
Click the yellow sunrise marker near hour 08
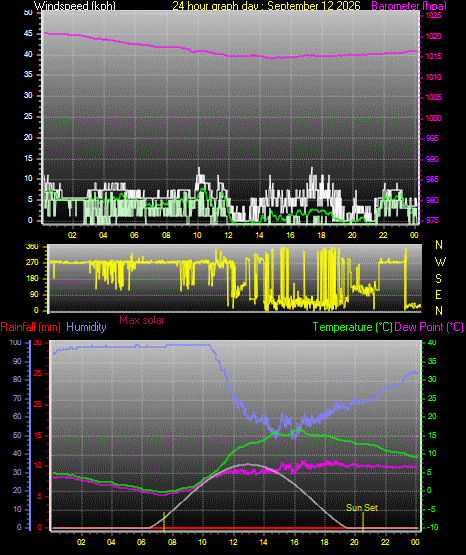[x=164, y=521]
